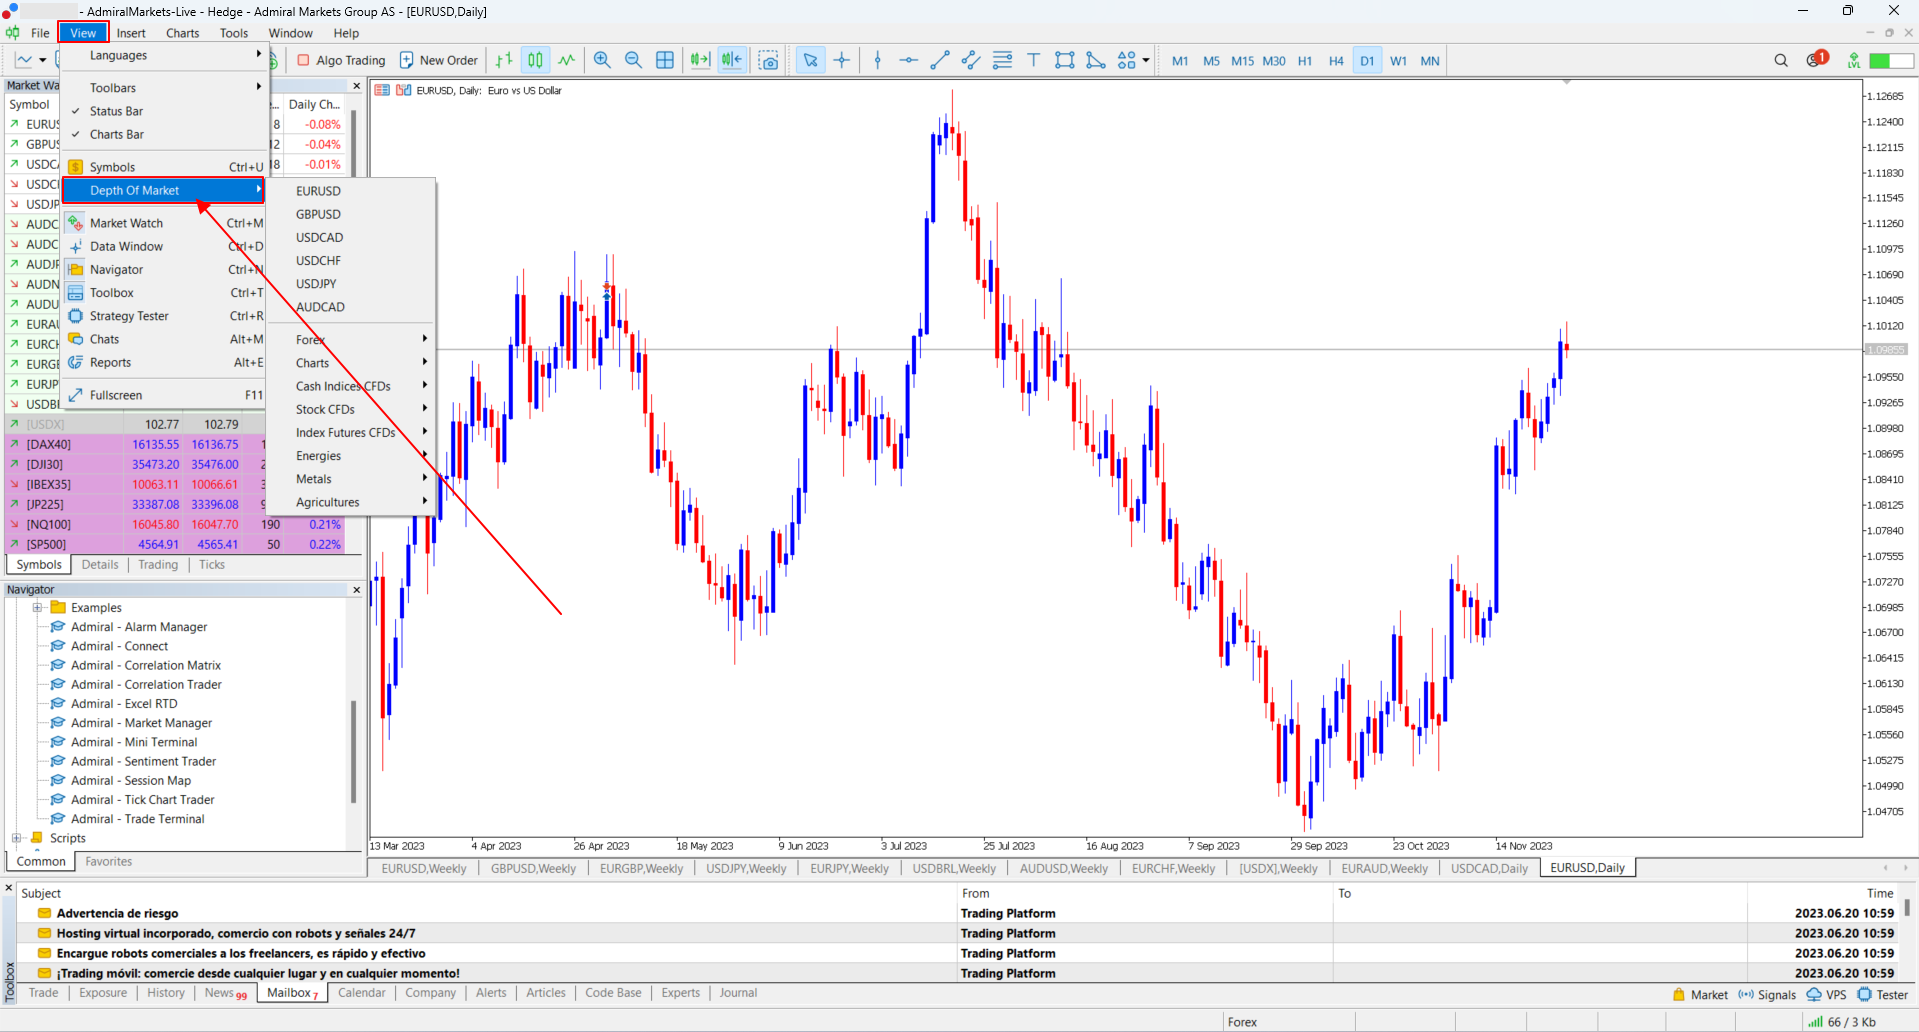Switch chart to bar chart type
The height and width of the screenshot is (1032, 1919).
click(x=504, y=60)
